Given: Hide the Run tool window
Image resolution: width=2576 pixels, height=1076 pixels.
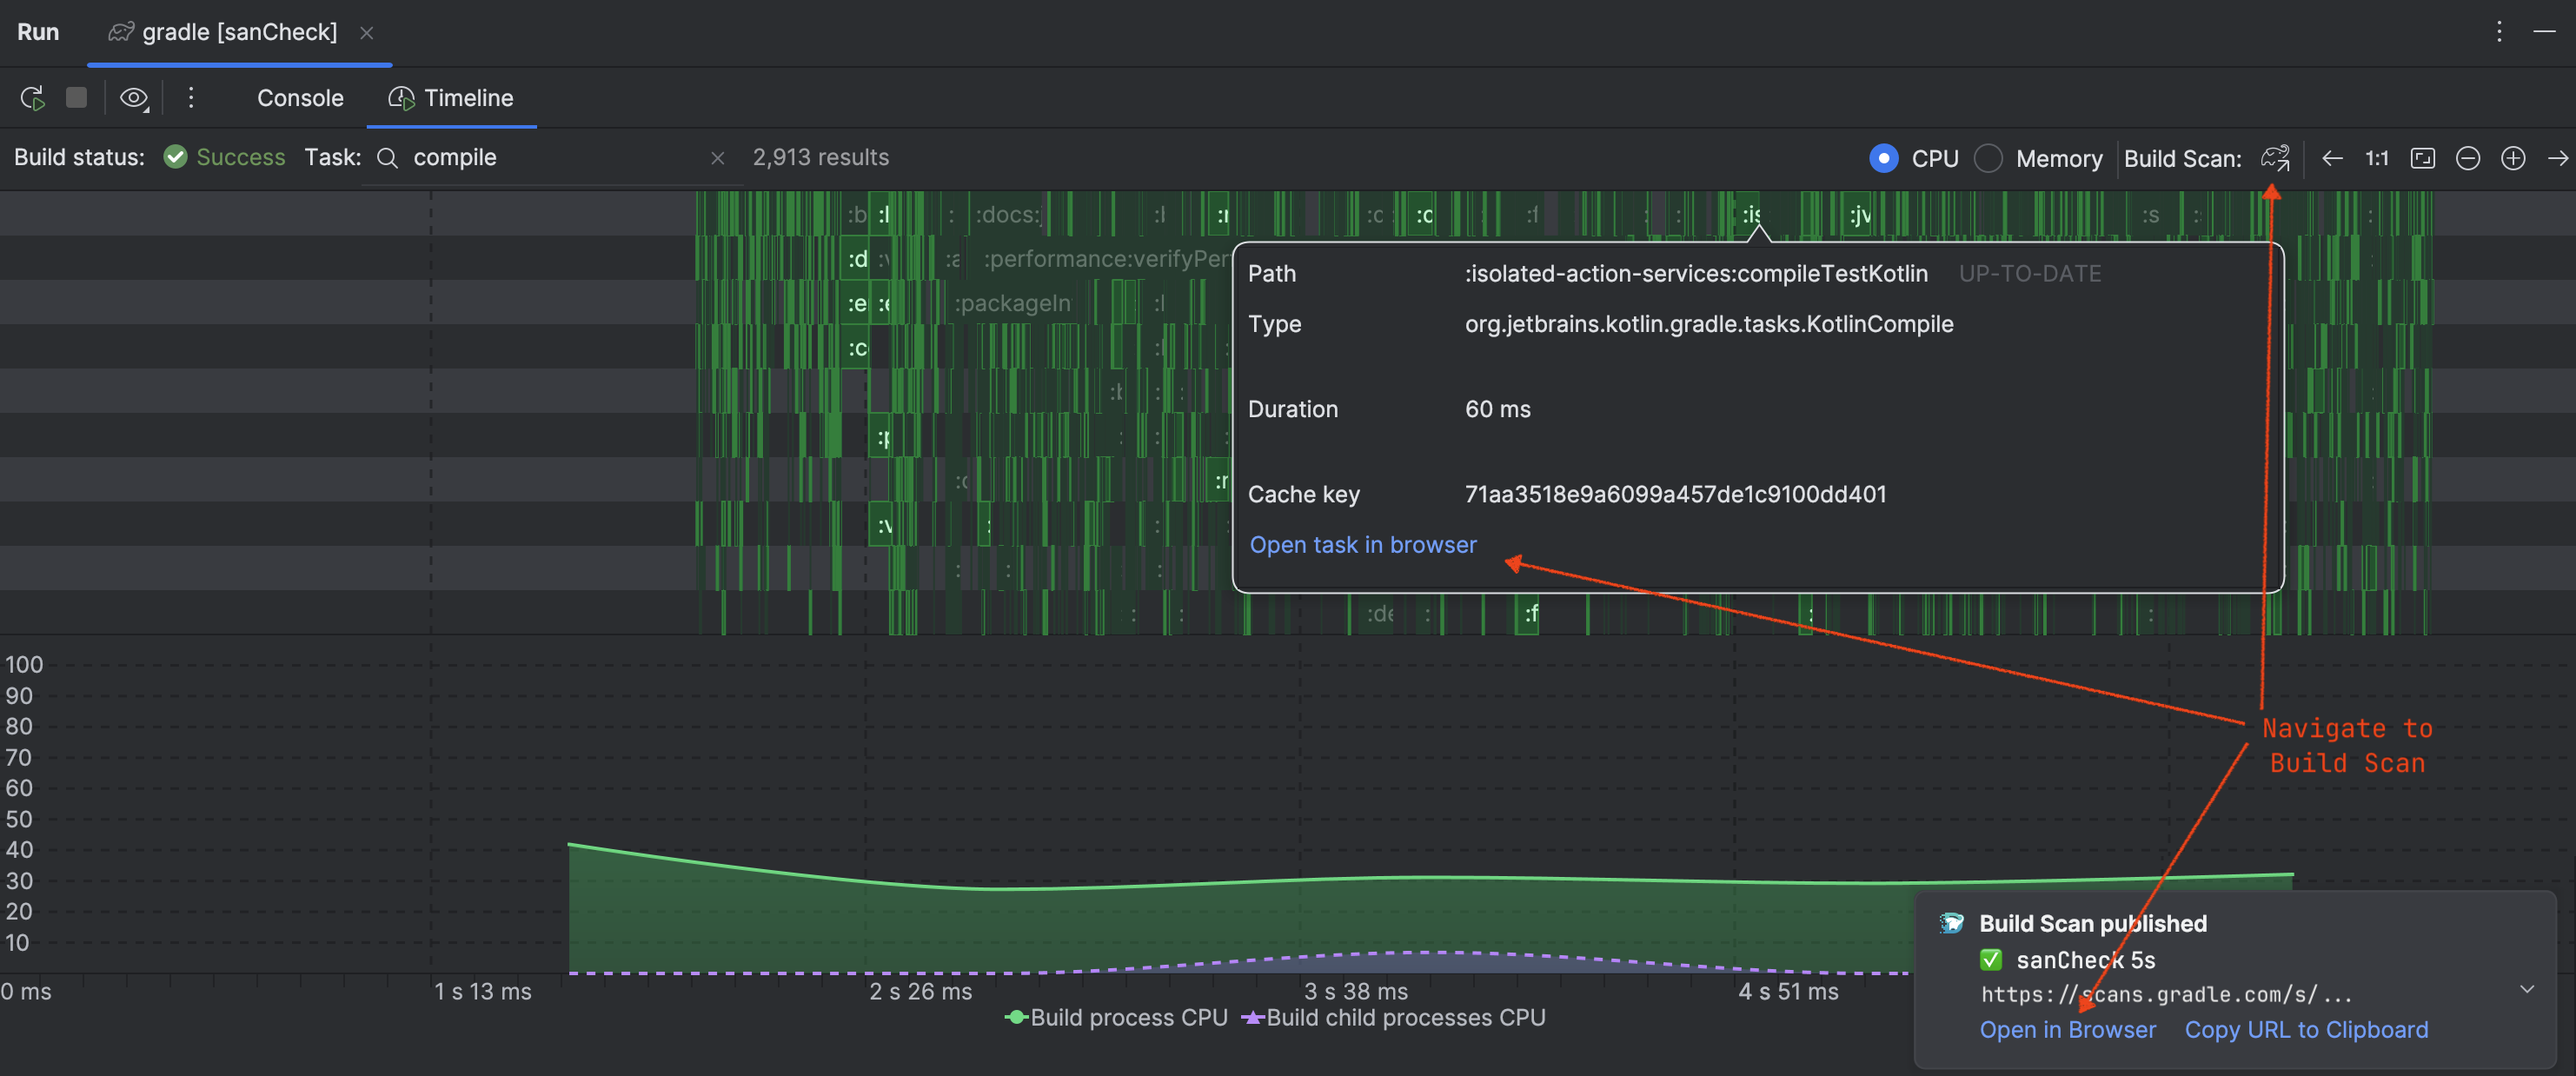Looking at the screenshot, I should click(2544, 32).
